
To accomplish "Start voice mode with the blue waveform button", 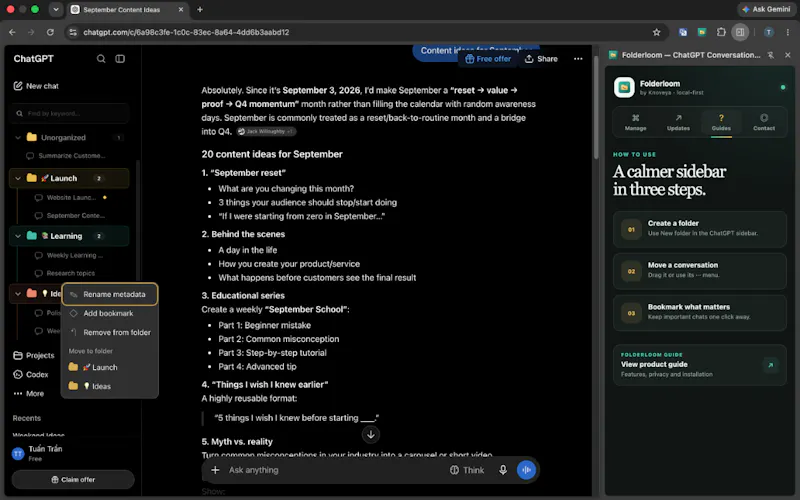I will [x=526, y=470].
